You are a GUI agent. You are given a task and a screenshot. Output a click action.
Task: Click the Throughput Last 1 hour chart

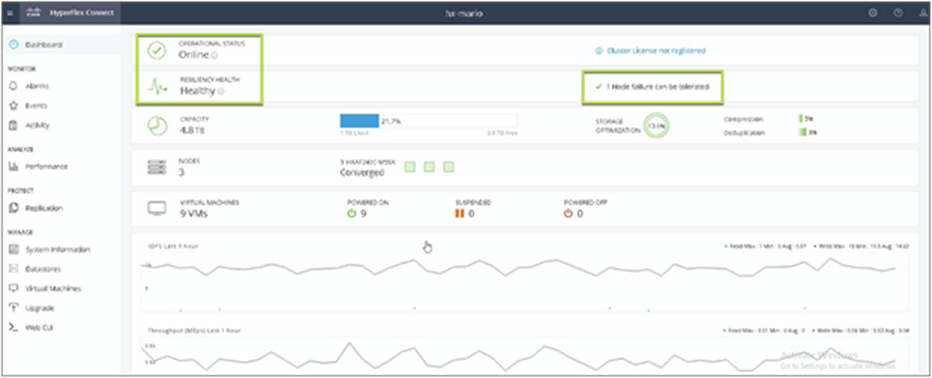524,354
